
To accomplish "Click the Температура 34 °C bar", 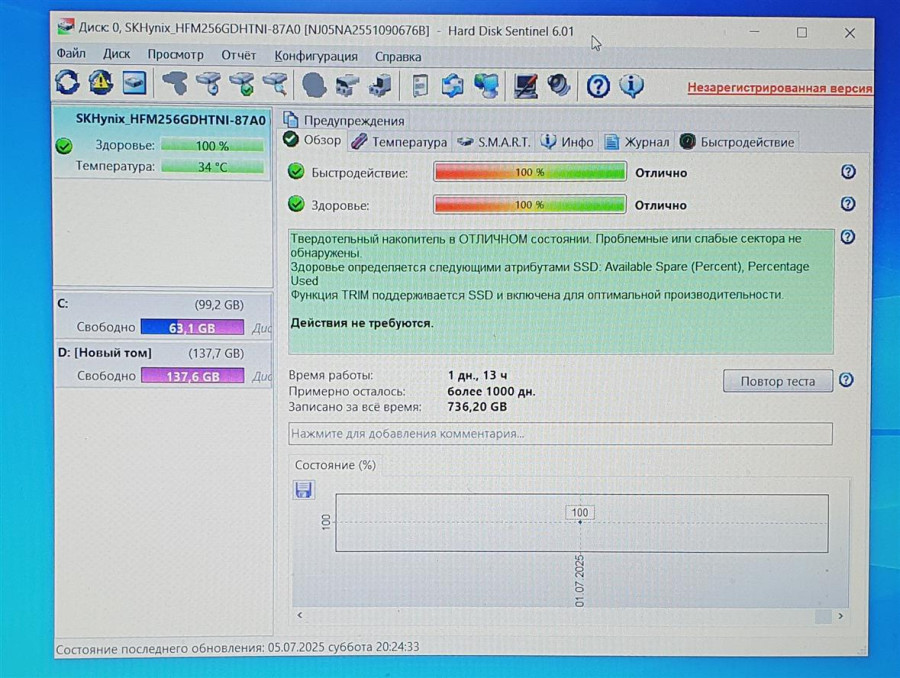I will click(212, 166).
